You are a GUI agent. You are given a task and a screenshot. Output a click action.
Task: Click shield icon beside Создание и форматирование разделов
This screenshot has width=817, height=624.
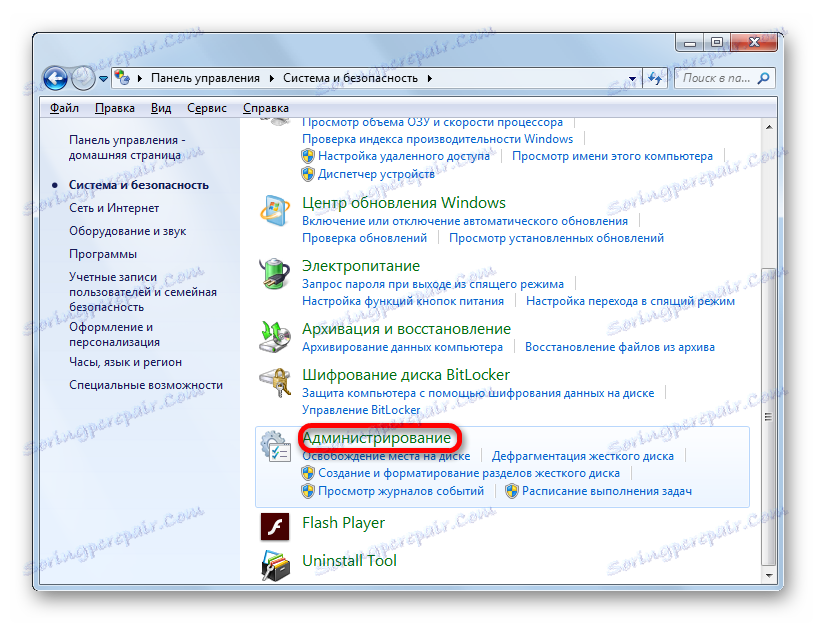click(x=308, y=473)
